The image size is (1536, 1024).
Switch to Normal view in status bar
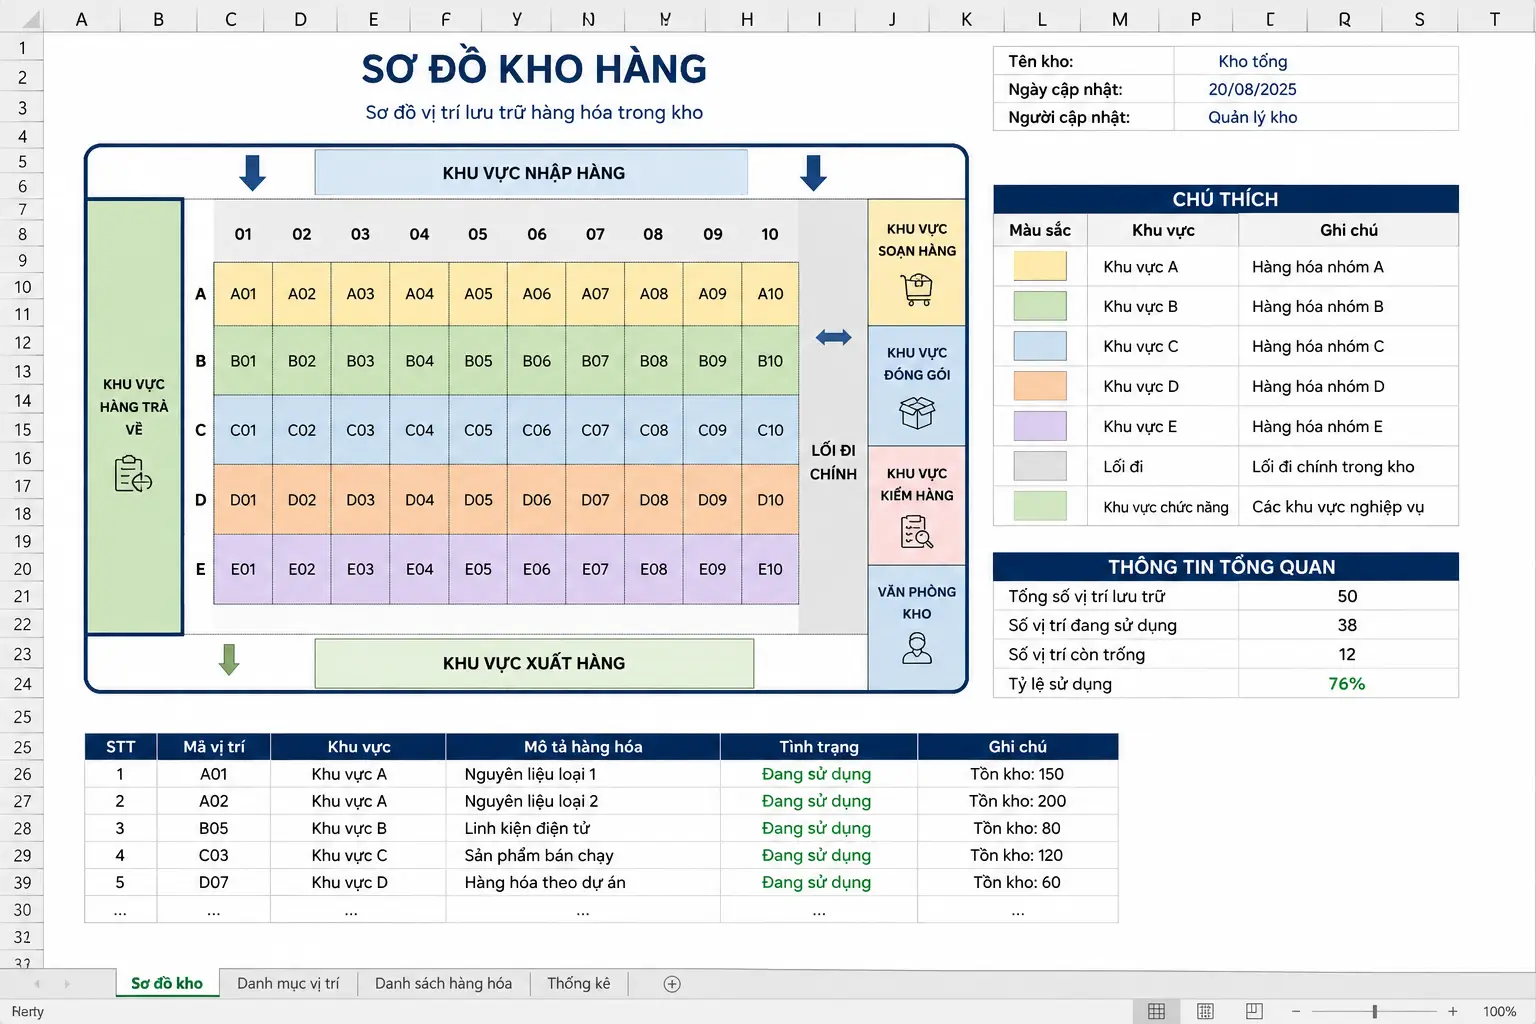1156,1011
